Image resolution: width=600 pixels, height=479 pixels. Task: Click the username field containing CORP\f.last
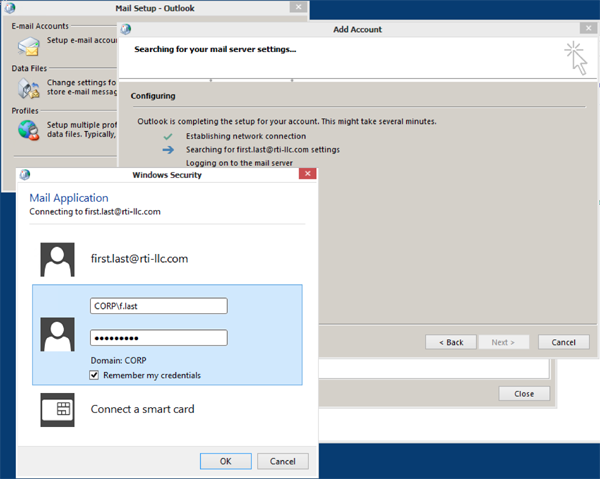(x=159, y=306)
